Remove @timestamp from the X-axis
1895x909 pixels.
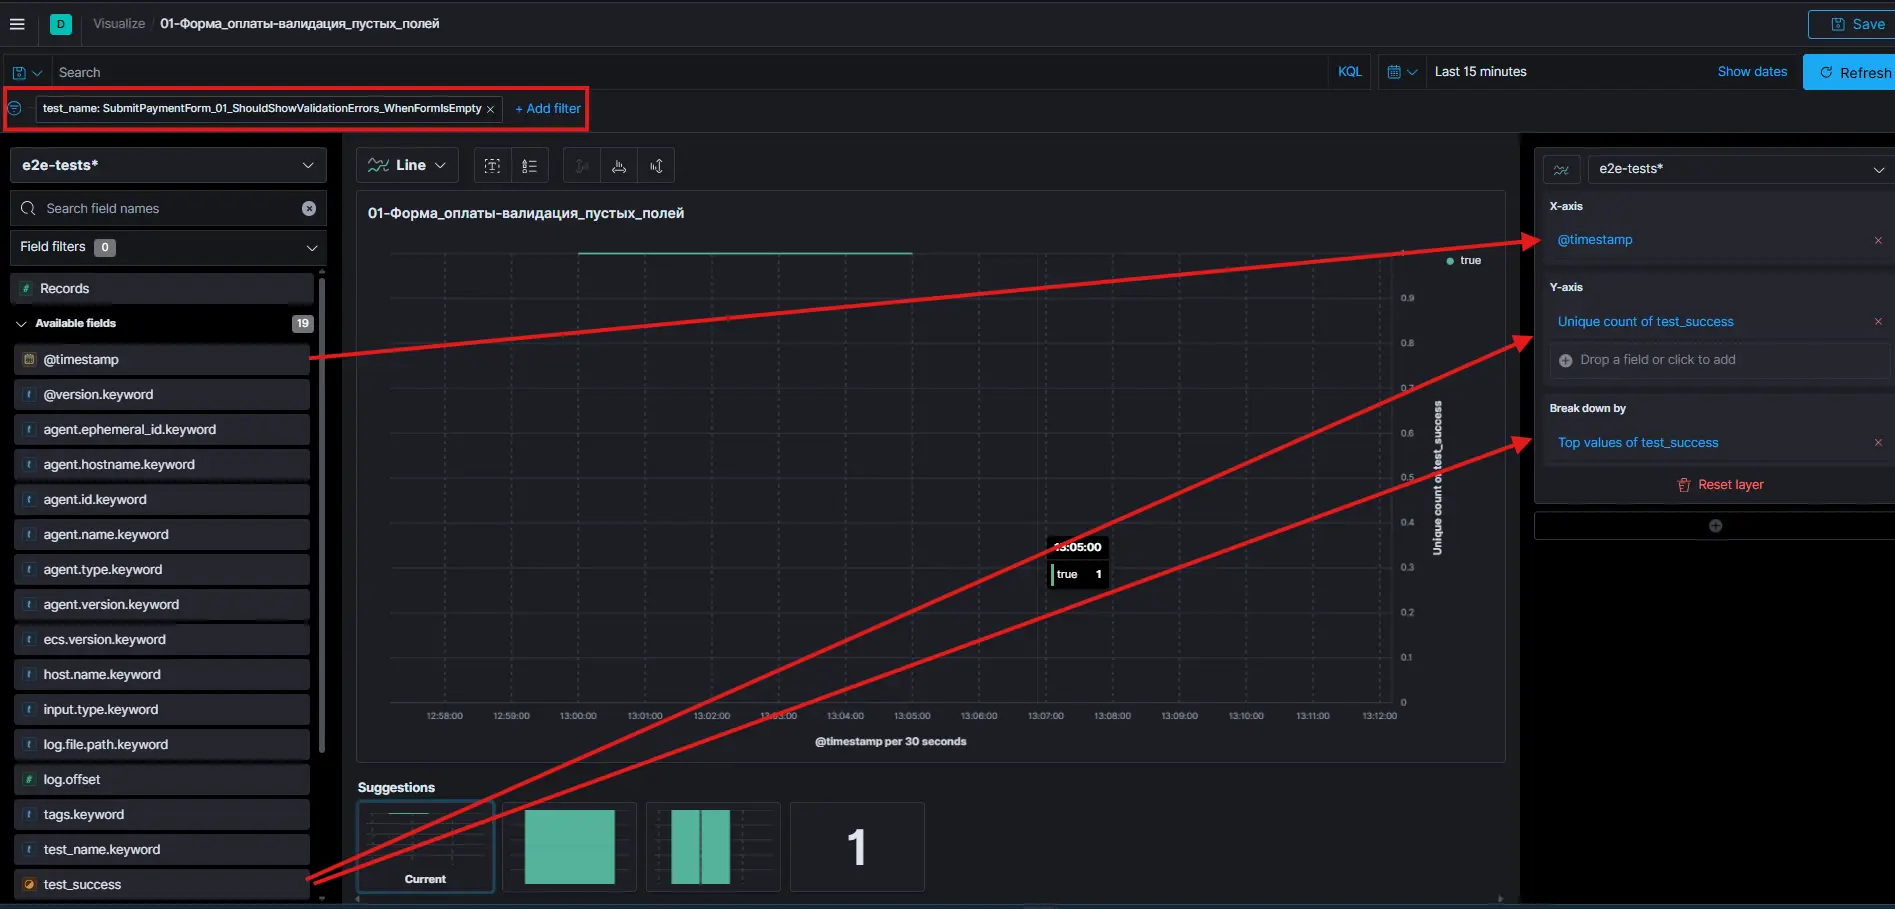[1877, 240]
